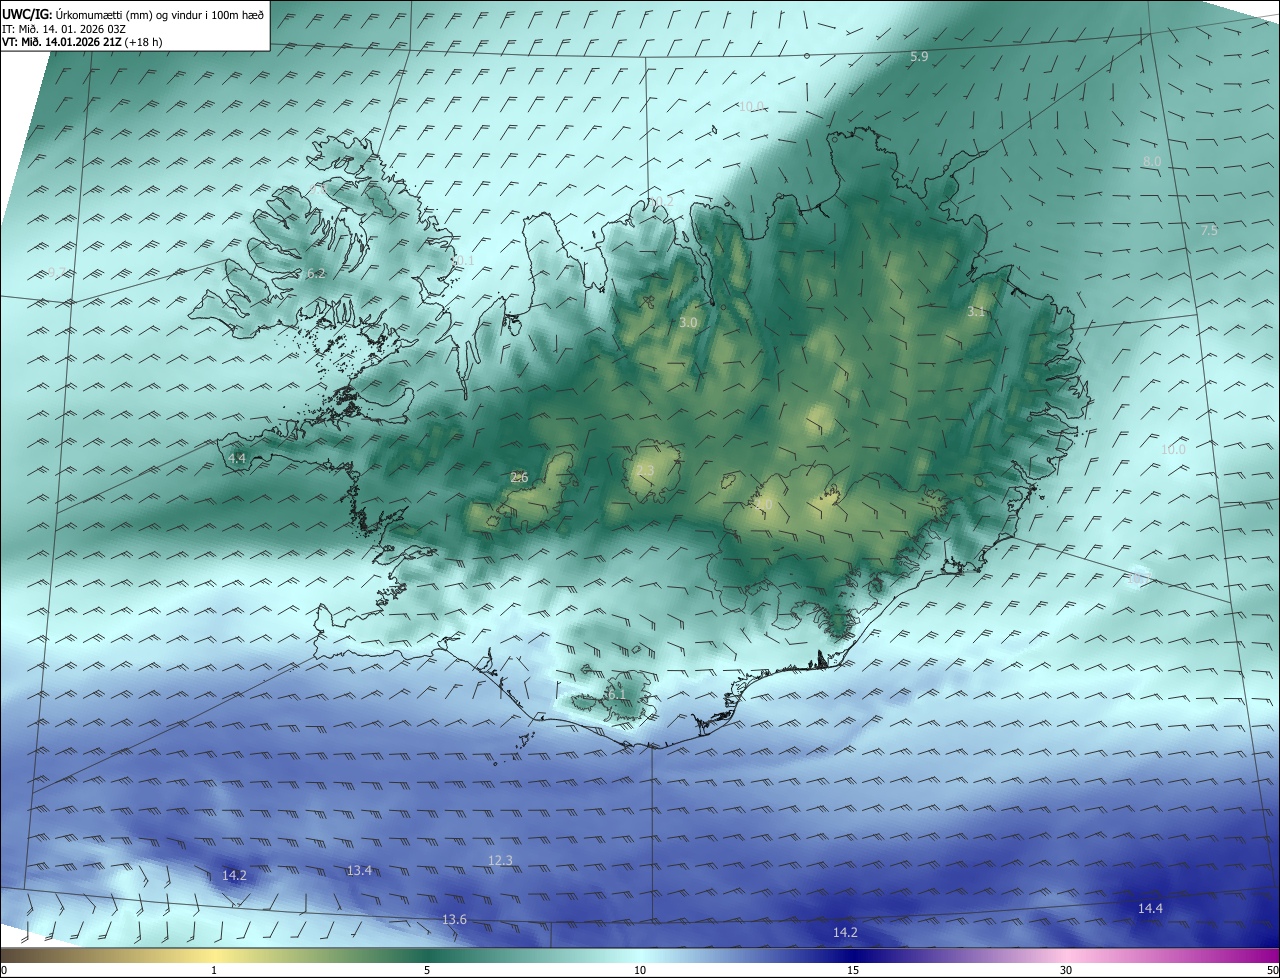1280x978 pixels.
Task: Click the 4.4 value label on the map
Action: click(x=237, y=458)
